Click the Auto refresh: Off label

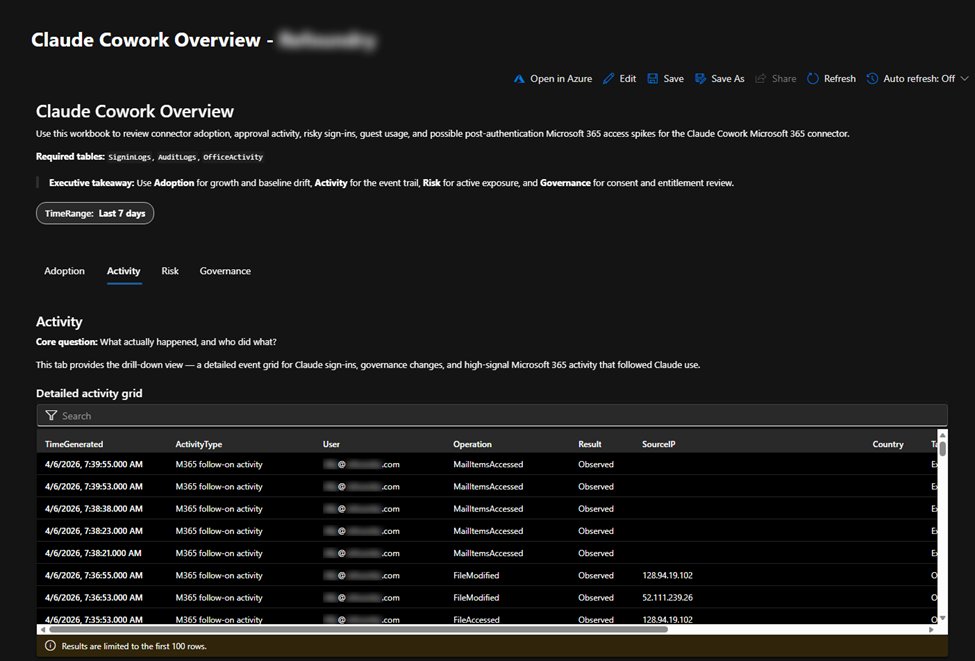(919, 79)
